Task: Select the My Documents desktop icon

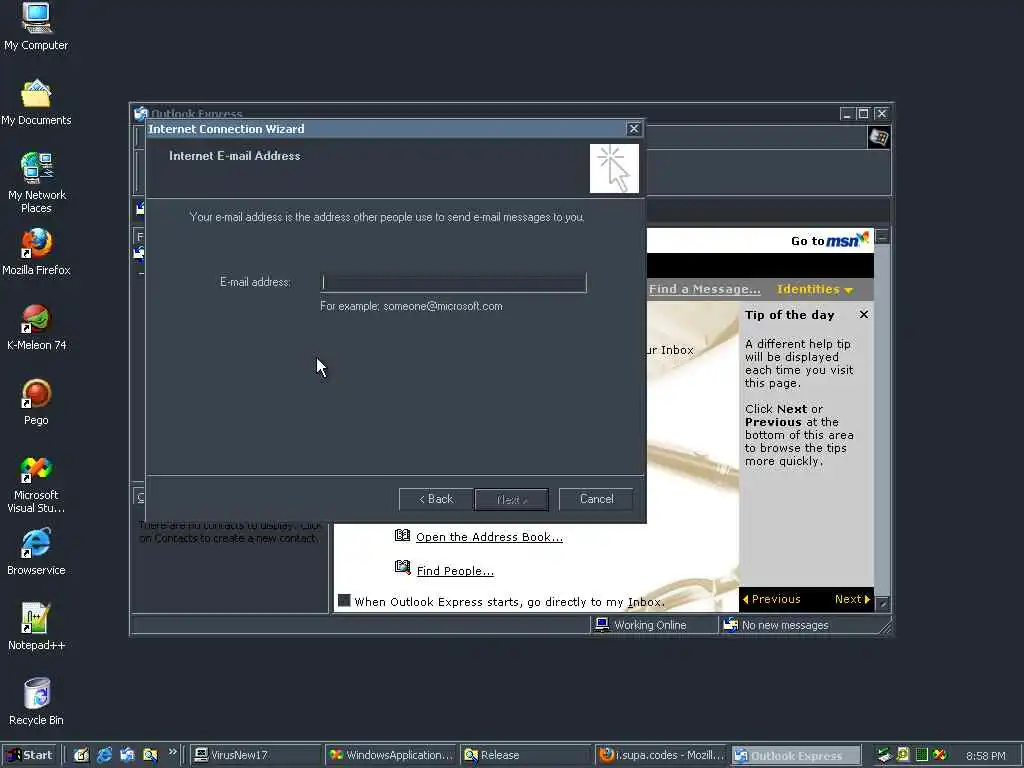Action: click(36, 103)
